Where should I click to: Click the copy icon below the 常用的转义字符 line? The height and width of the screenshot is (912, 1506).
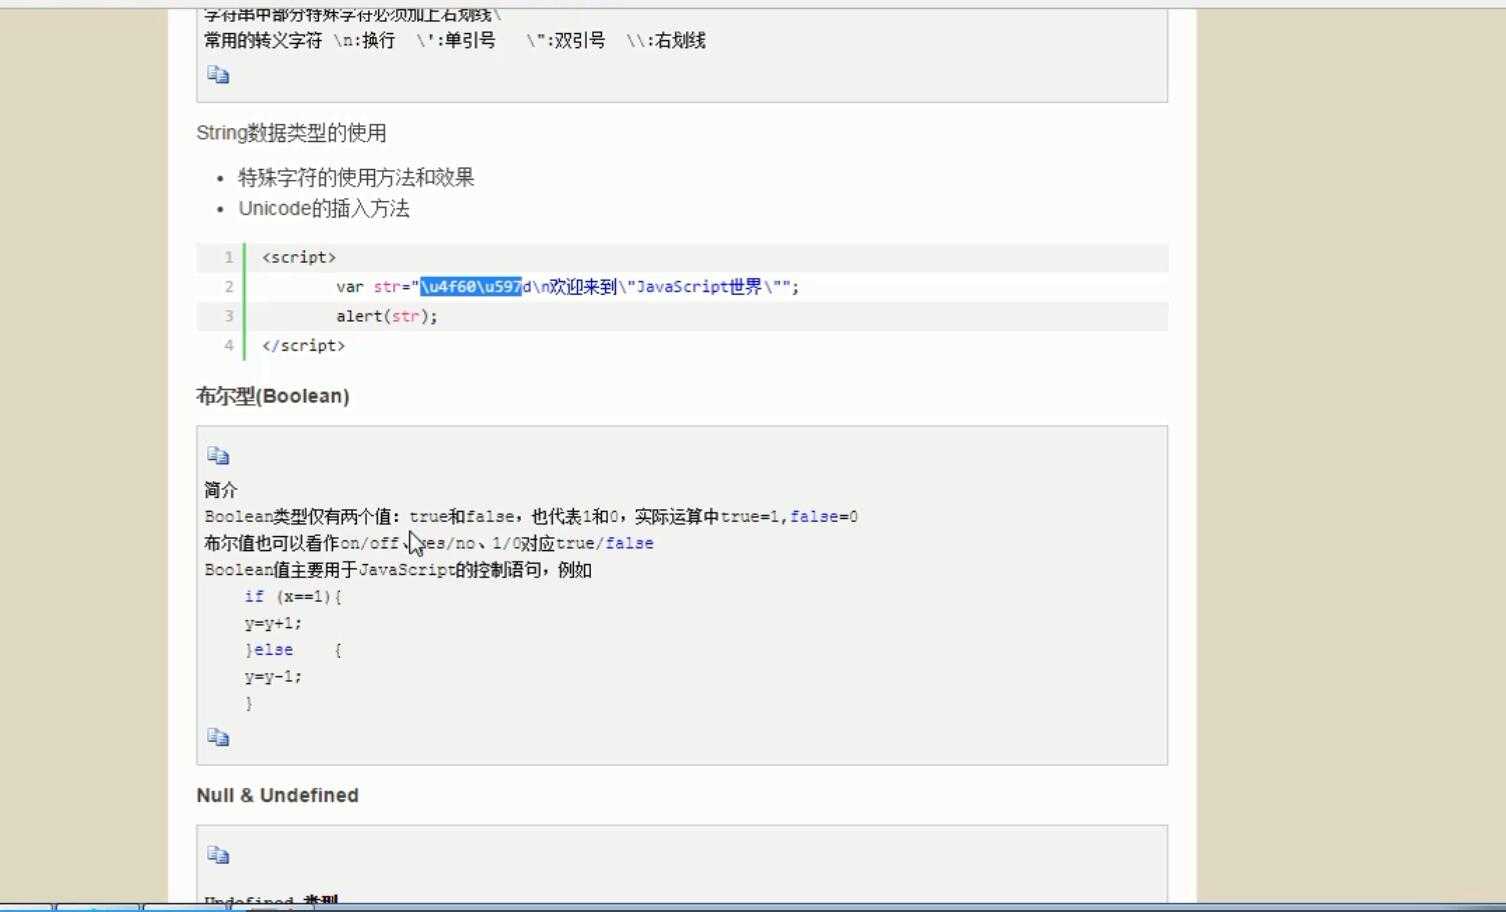click(218, 75)
